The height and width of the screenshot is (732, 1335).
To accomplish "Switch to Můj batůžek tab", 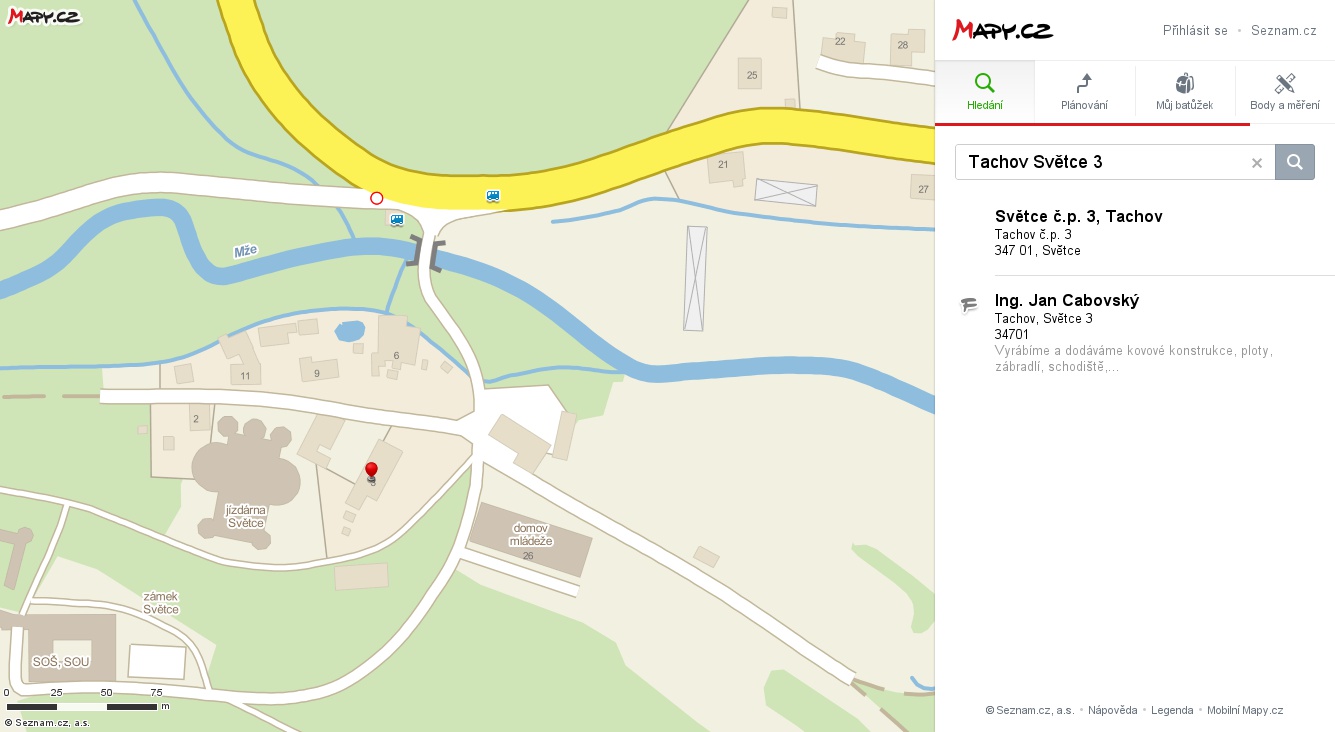I will [x=1184, y=92].
